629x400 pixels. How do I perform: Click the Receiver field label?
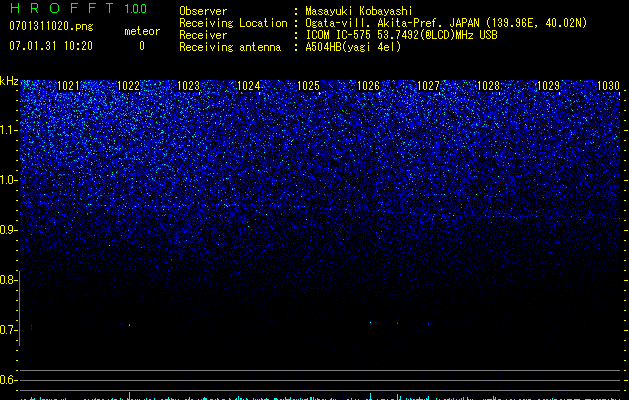click(203, 35)
